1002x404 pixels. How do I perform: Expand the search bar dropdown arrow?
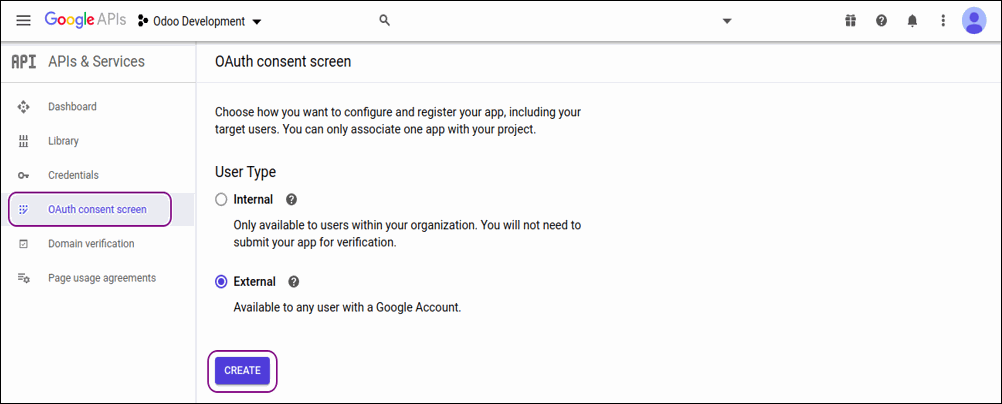click(727, 21)
